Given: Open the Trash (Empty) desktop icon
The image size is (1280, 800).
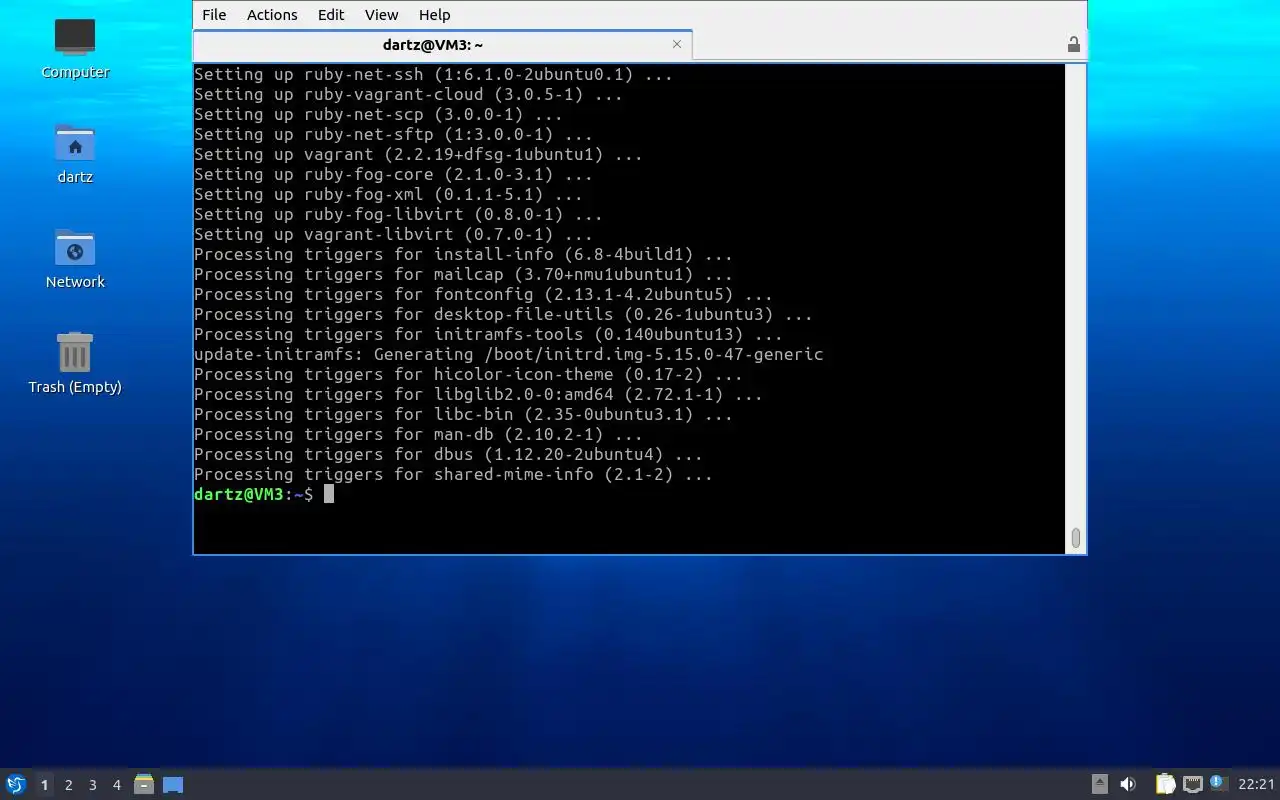Looking at the screenshot, I should click(x=75, y=363).
